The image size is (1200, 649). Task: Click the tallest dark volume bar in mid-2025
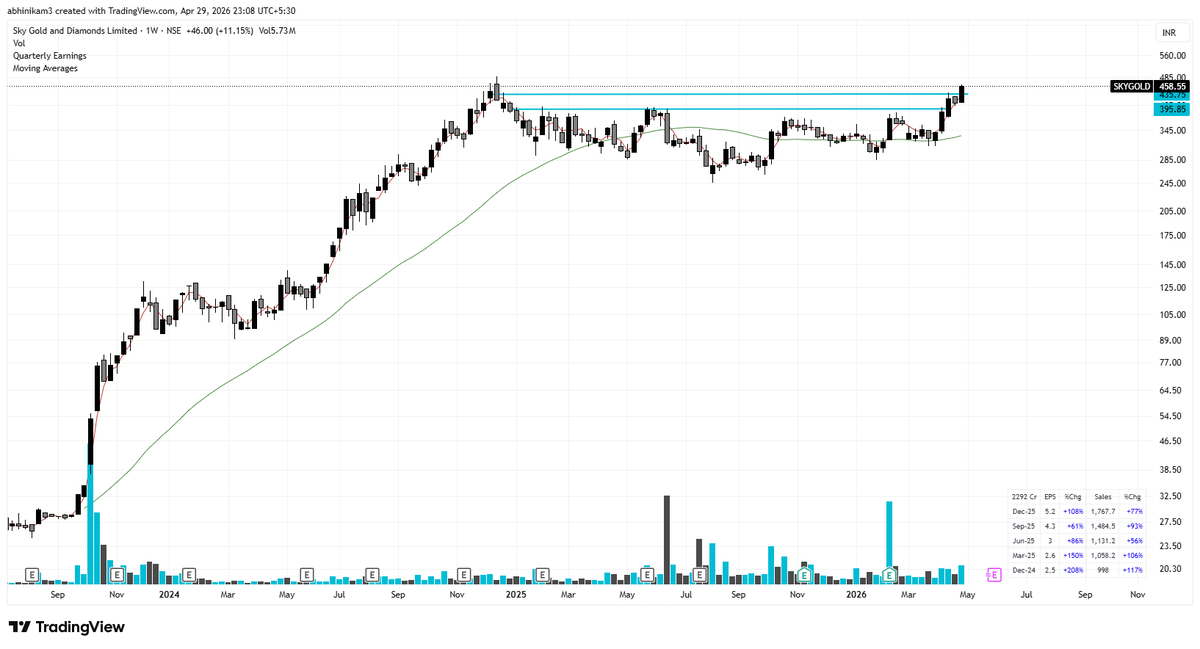[x=666, y=538]
